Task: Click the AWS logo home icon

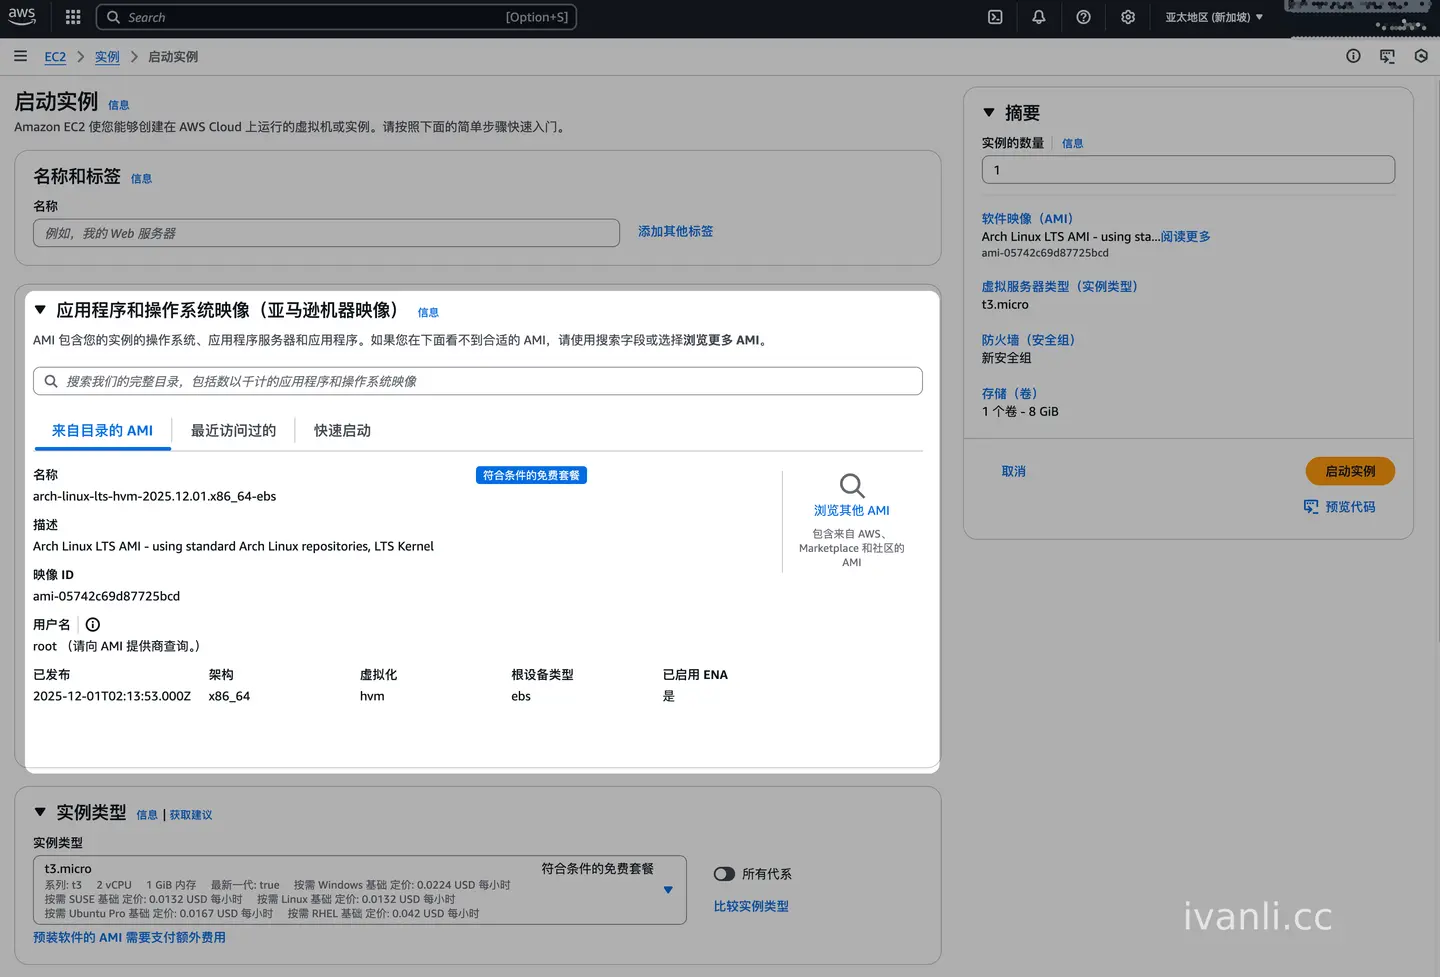Action: click(22, 16)
